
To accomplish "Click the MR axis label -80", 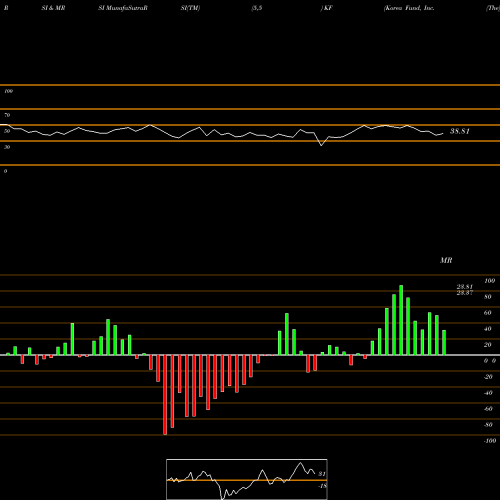I will [x=488, y=425].
